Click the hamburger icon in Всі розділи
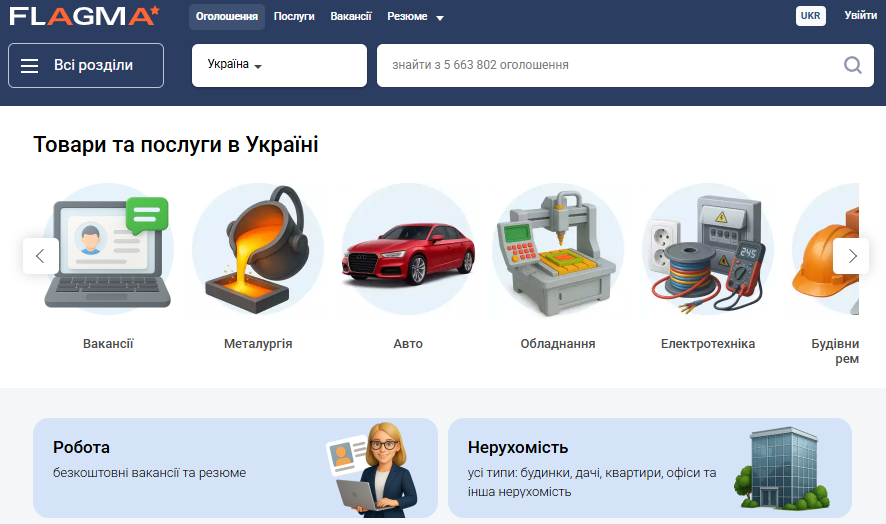Viewport: 886px width, 524px height. click(x=29, y=66)
